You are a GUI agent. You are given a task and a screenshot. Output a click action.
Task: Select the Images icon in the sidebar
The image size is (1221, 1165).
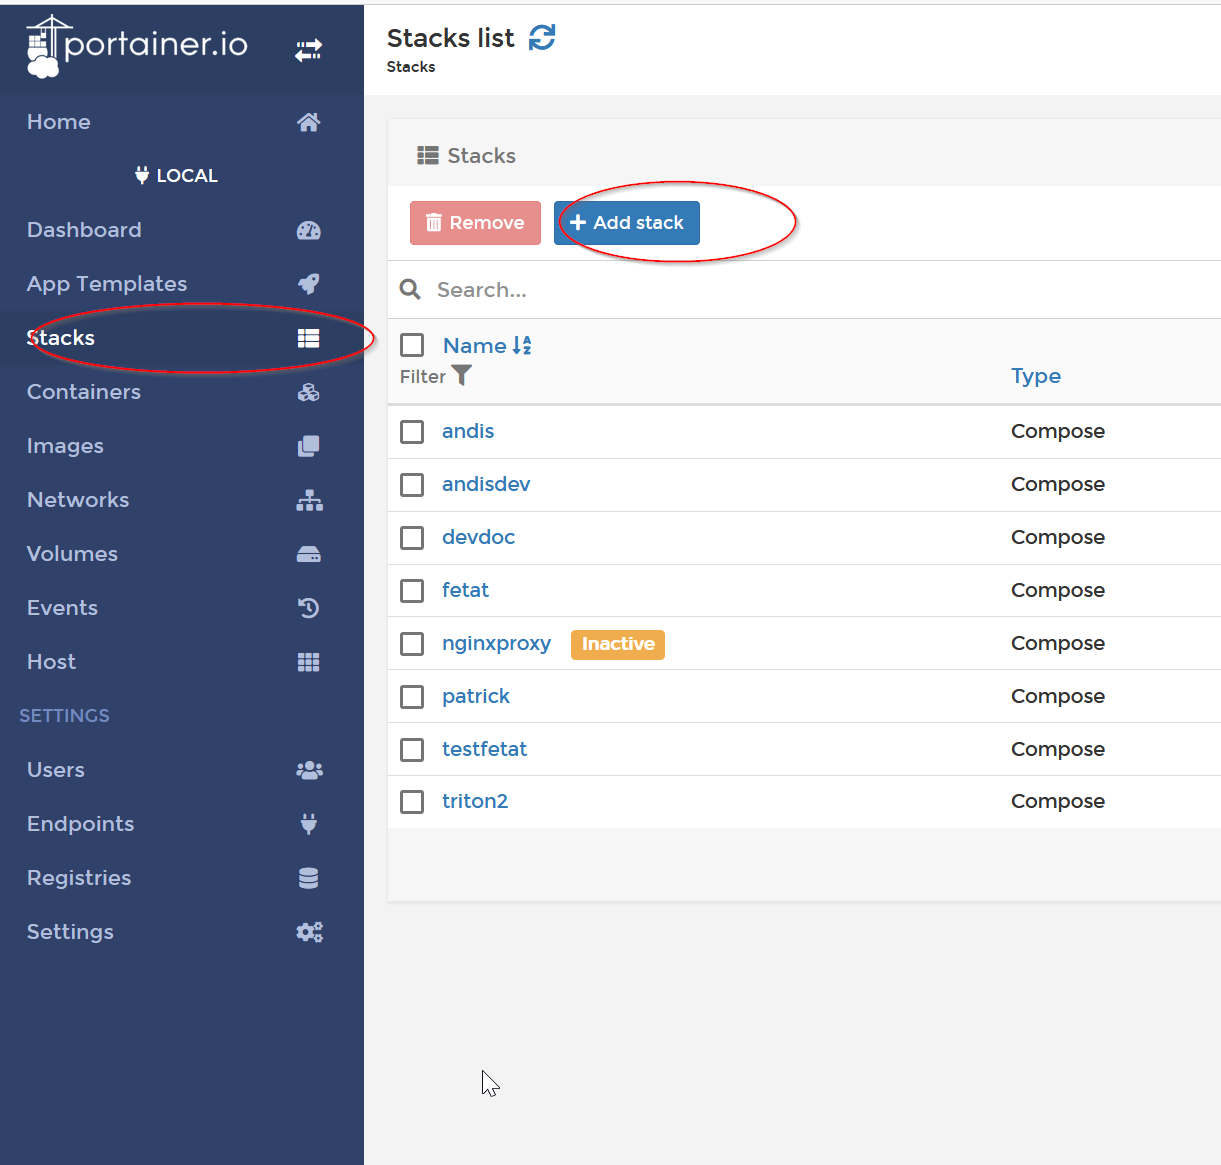[x=309, y=446]
